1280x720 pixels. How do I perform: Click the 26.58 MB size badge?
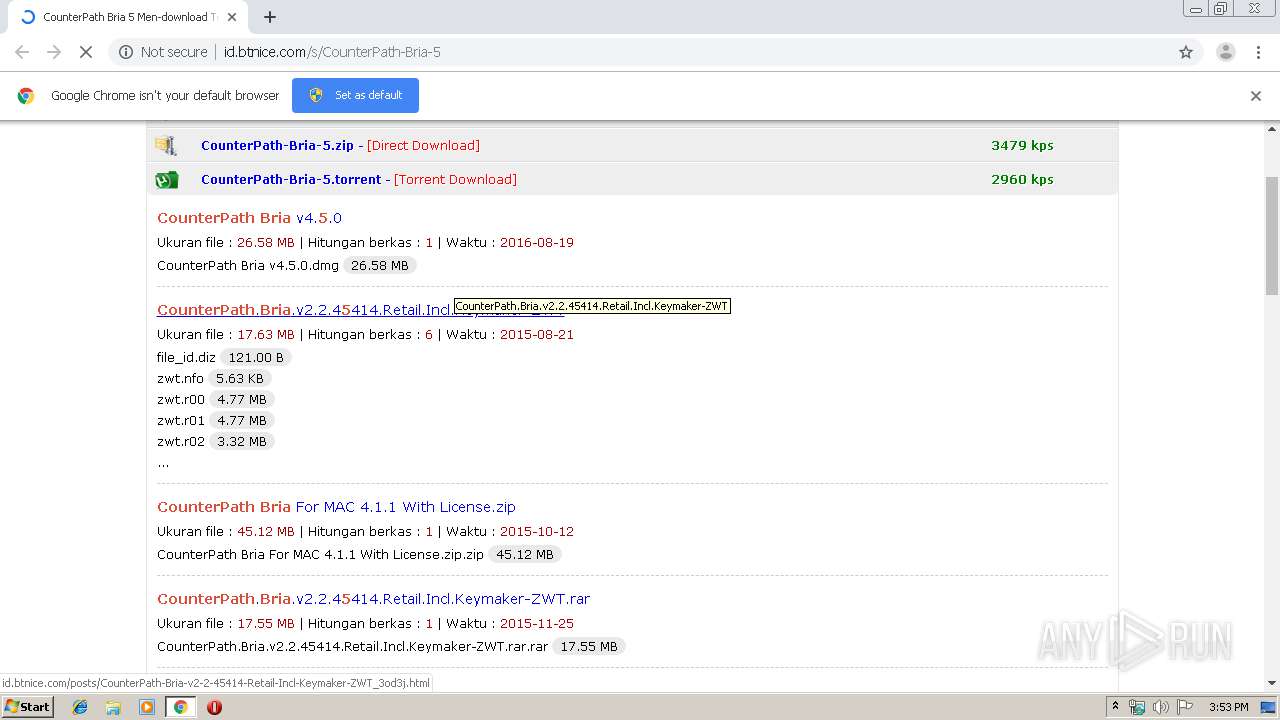[x=379, y=266]
